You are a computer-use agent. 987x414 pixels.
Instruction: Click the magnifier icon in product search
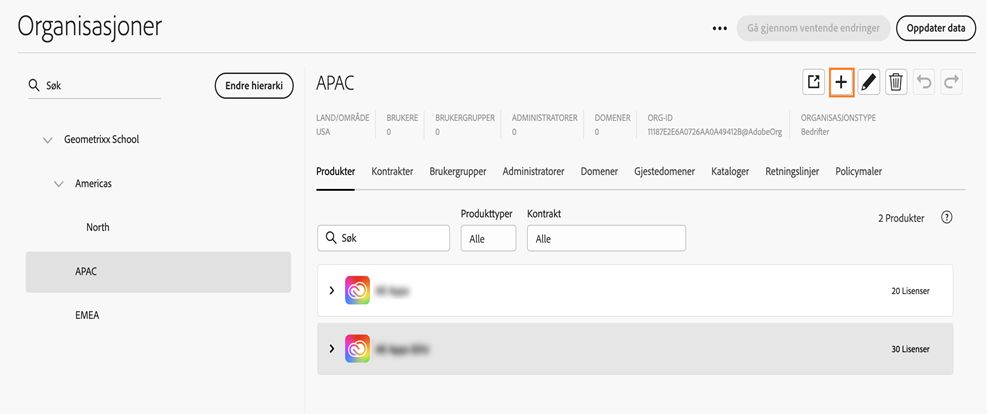pyautogui.click(x=331, y=238)
